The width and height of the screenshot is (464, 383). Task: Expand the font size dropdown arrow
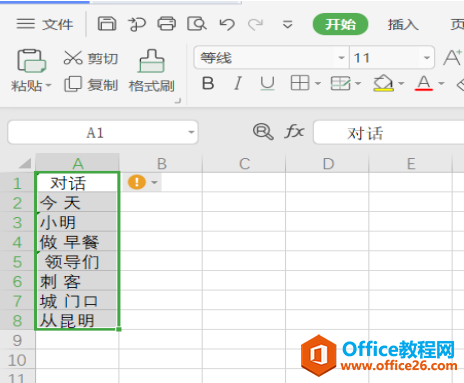[x=427, y=58]
